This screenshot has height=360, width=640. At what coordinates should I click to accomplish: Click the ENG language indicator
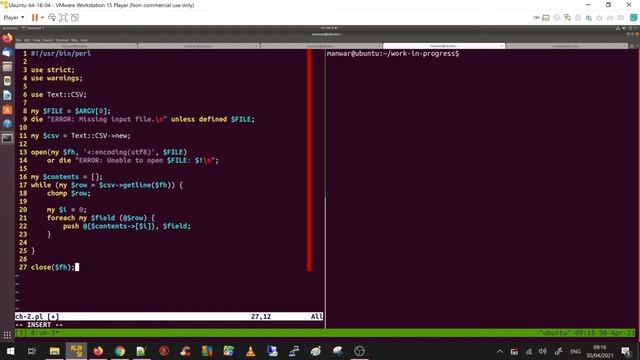point(575,351)
